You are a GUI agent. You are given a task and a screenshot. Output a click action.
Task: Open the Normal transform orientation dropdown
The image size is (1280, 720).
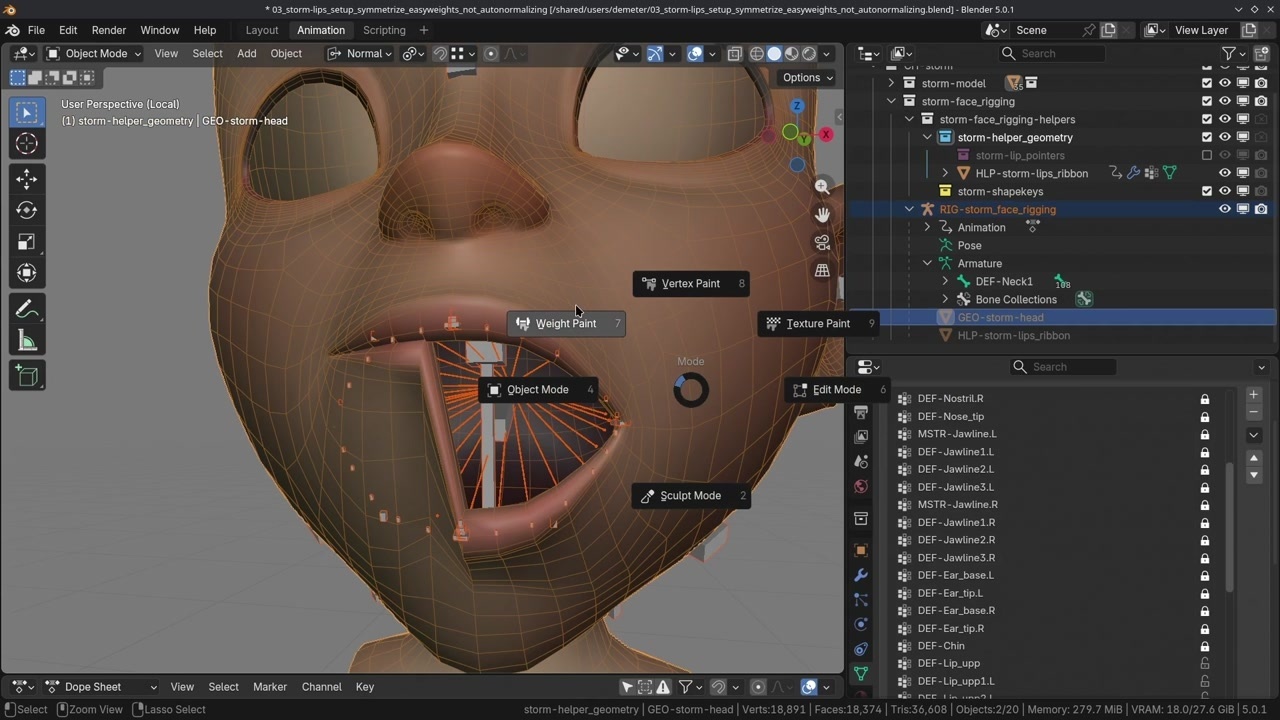(x=362, y=54)
